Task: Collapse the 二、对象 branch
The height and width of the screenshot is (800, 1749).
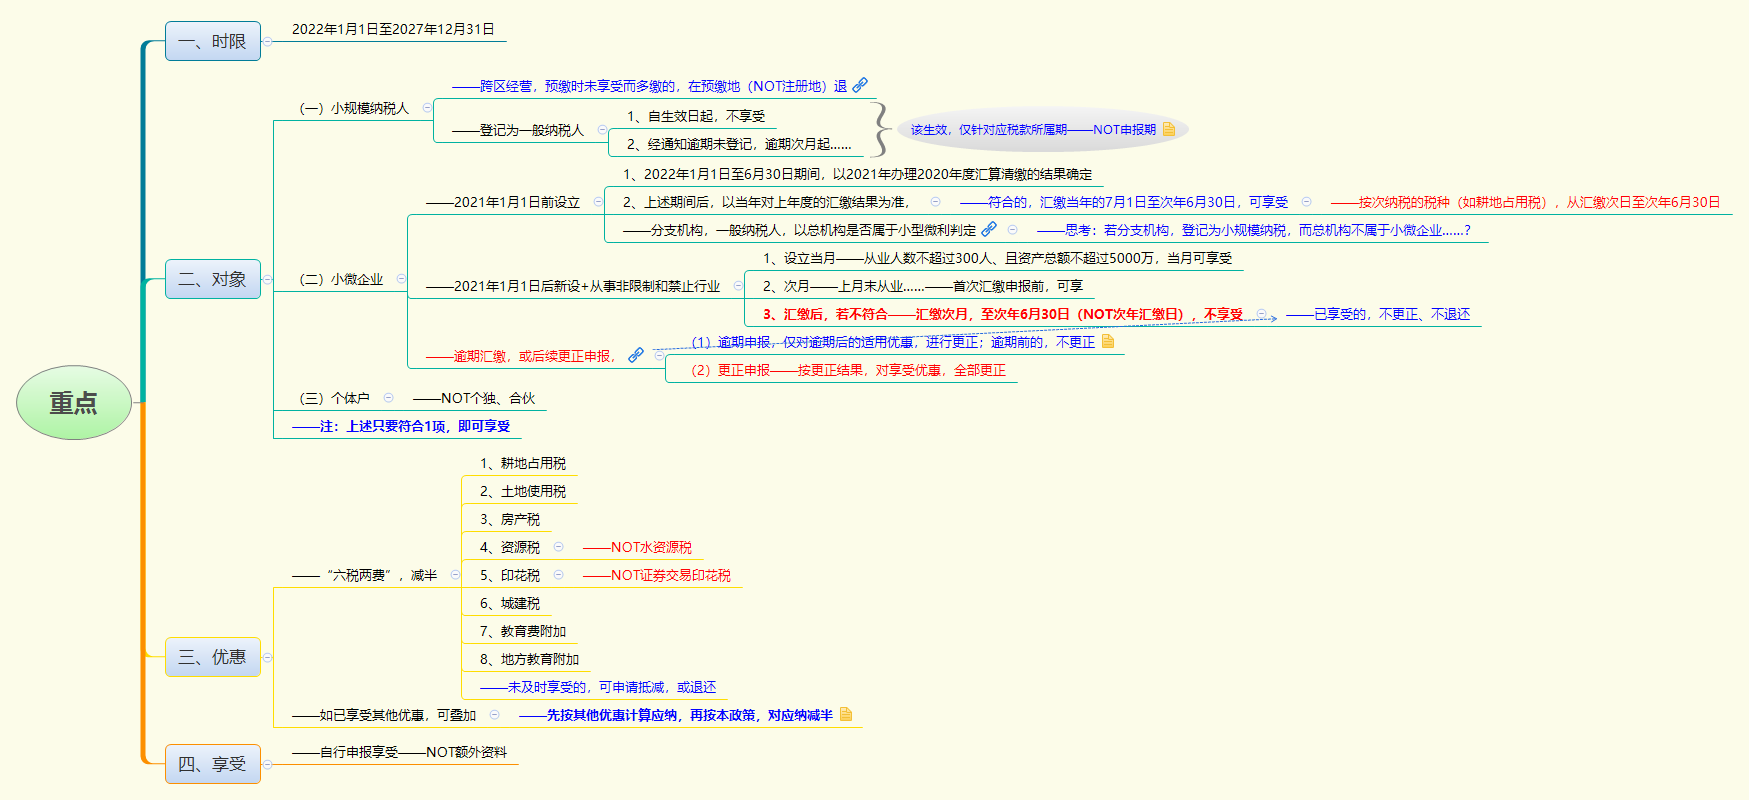Action: point(267,279)
